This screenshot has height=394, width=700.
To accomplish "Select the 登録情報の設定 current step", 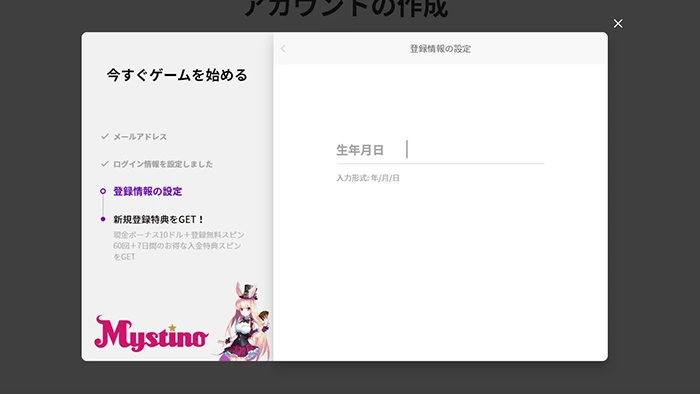I will pos(147,191).
